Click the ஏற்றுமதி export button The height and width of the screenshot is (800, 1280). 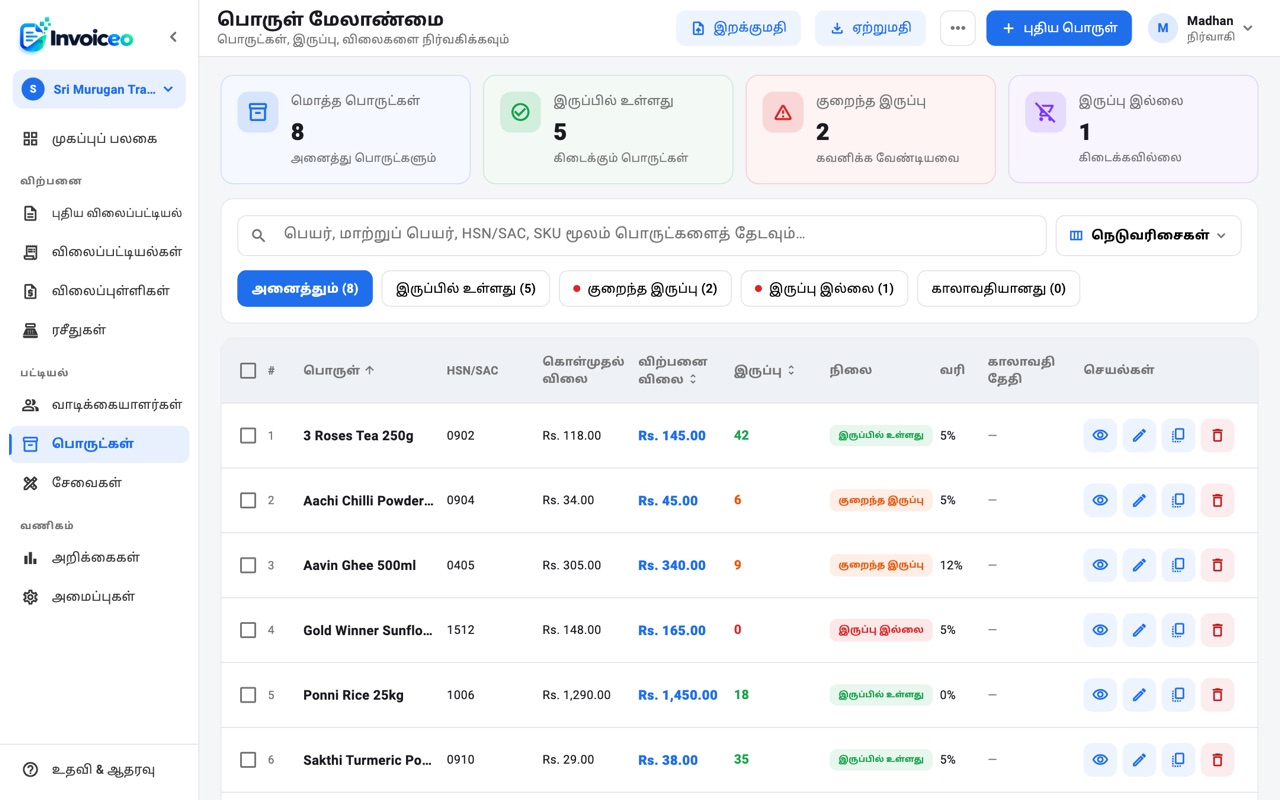pos(870,28)
